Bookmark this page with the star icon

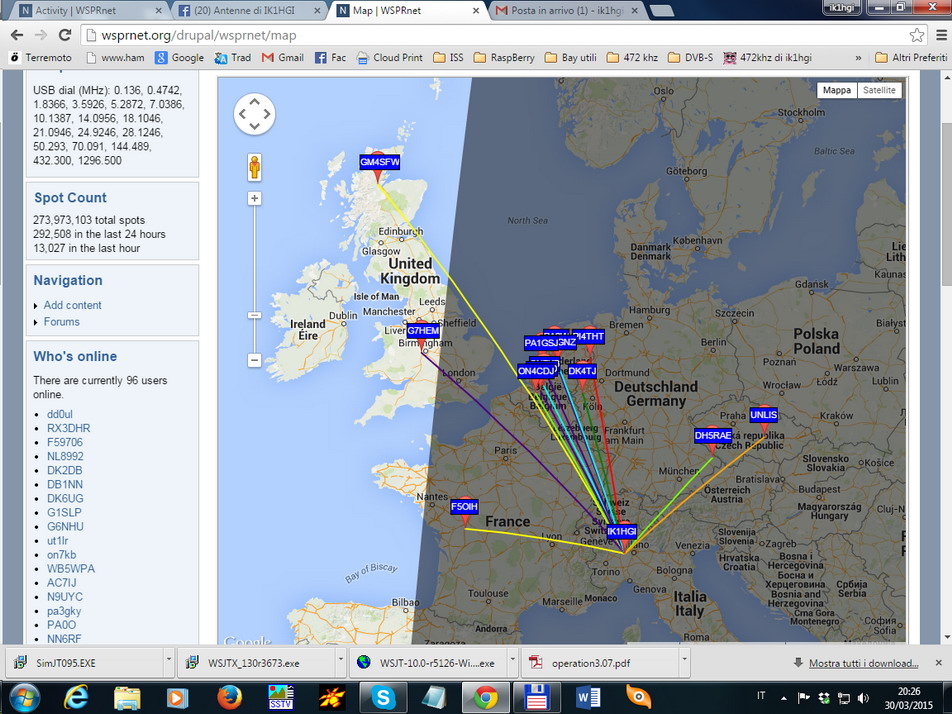click(917, 35)
